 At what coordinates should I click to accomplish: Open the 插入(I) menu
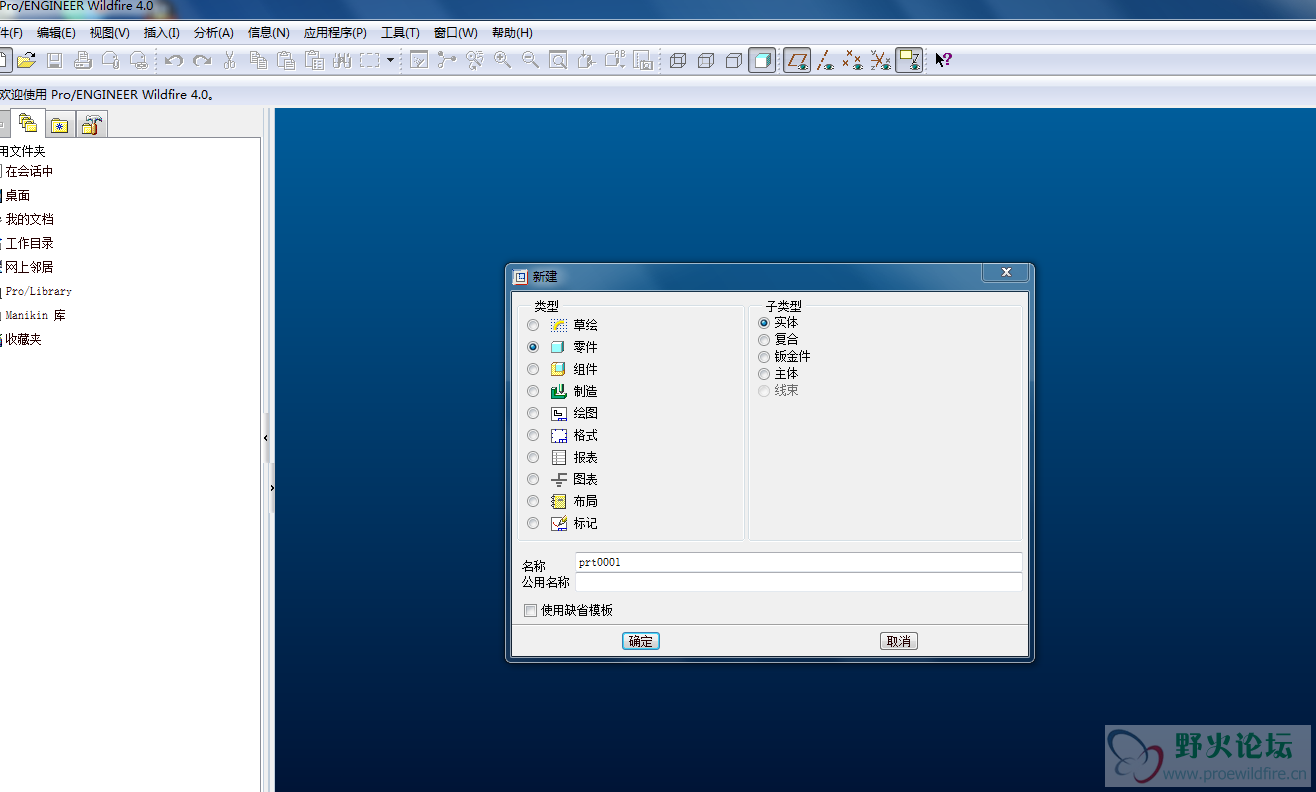tap(162, 33)
